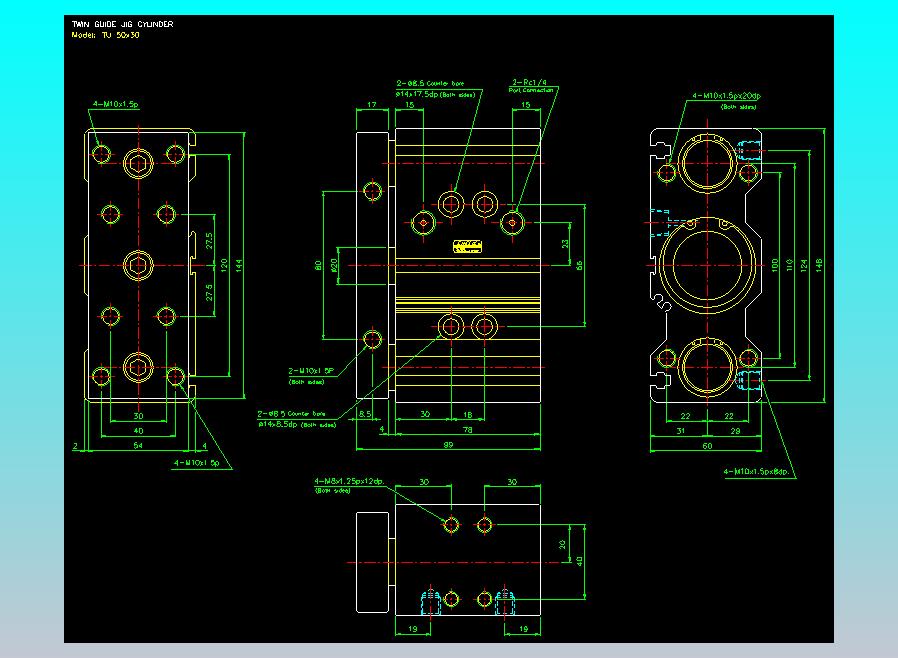Click the 144 height dimension text
The width and height of the screenshot is (898, 658).
(x=240, y=264)
